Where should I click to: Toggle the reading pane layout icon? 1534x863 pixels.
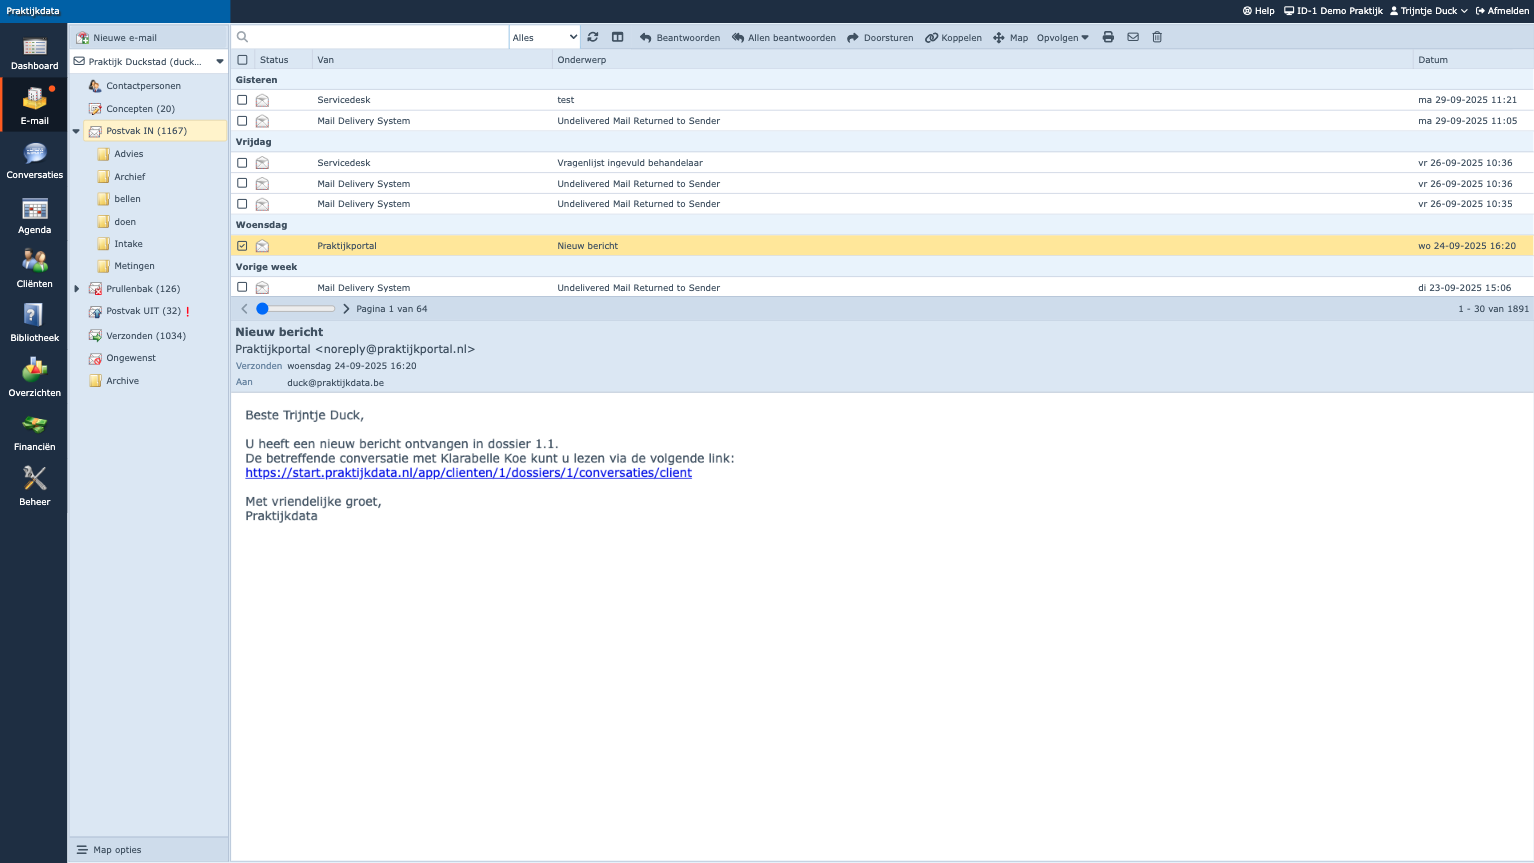point(618,37)
